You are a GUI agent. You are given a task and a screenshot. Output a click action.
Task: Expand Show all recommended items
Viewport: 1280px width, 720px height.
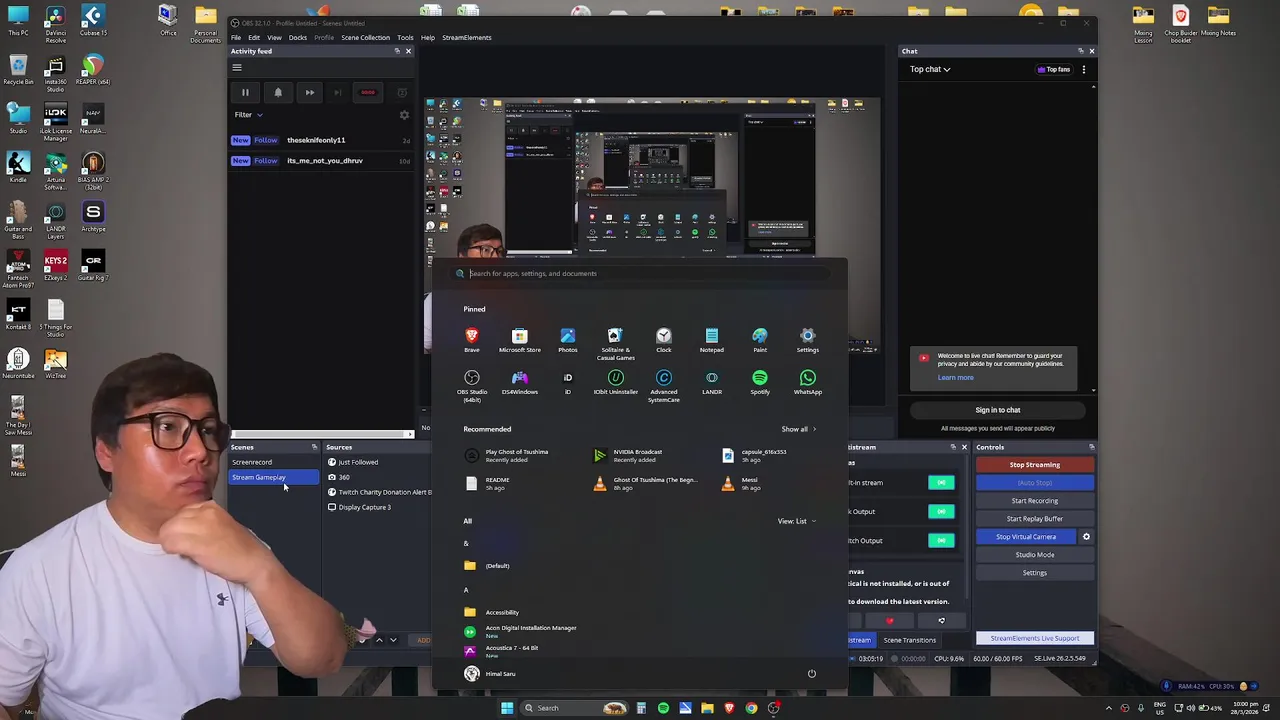point(799,429)
